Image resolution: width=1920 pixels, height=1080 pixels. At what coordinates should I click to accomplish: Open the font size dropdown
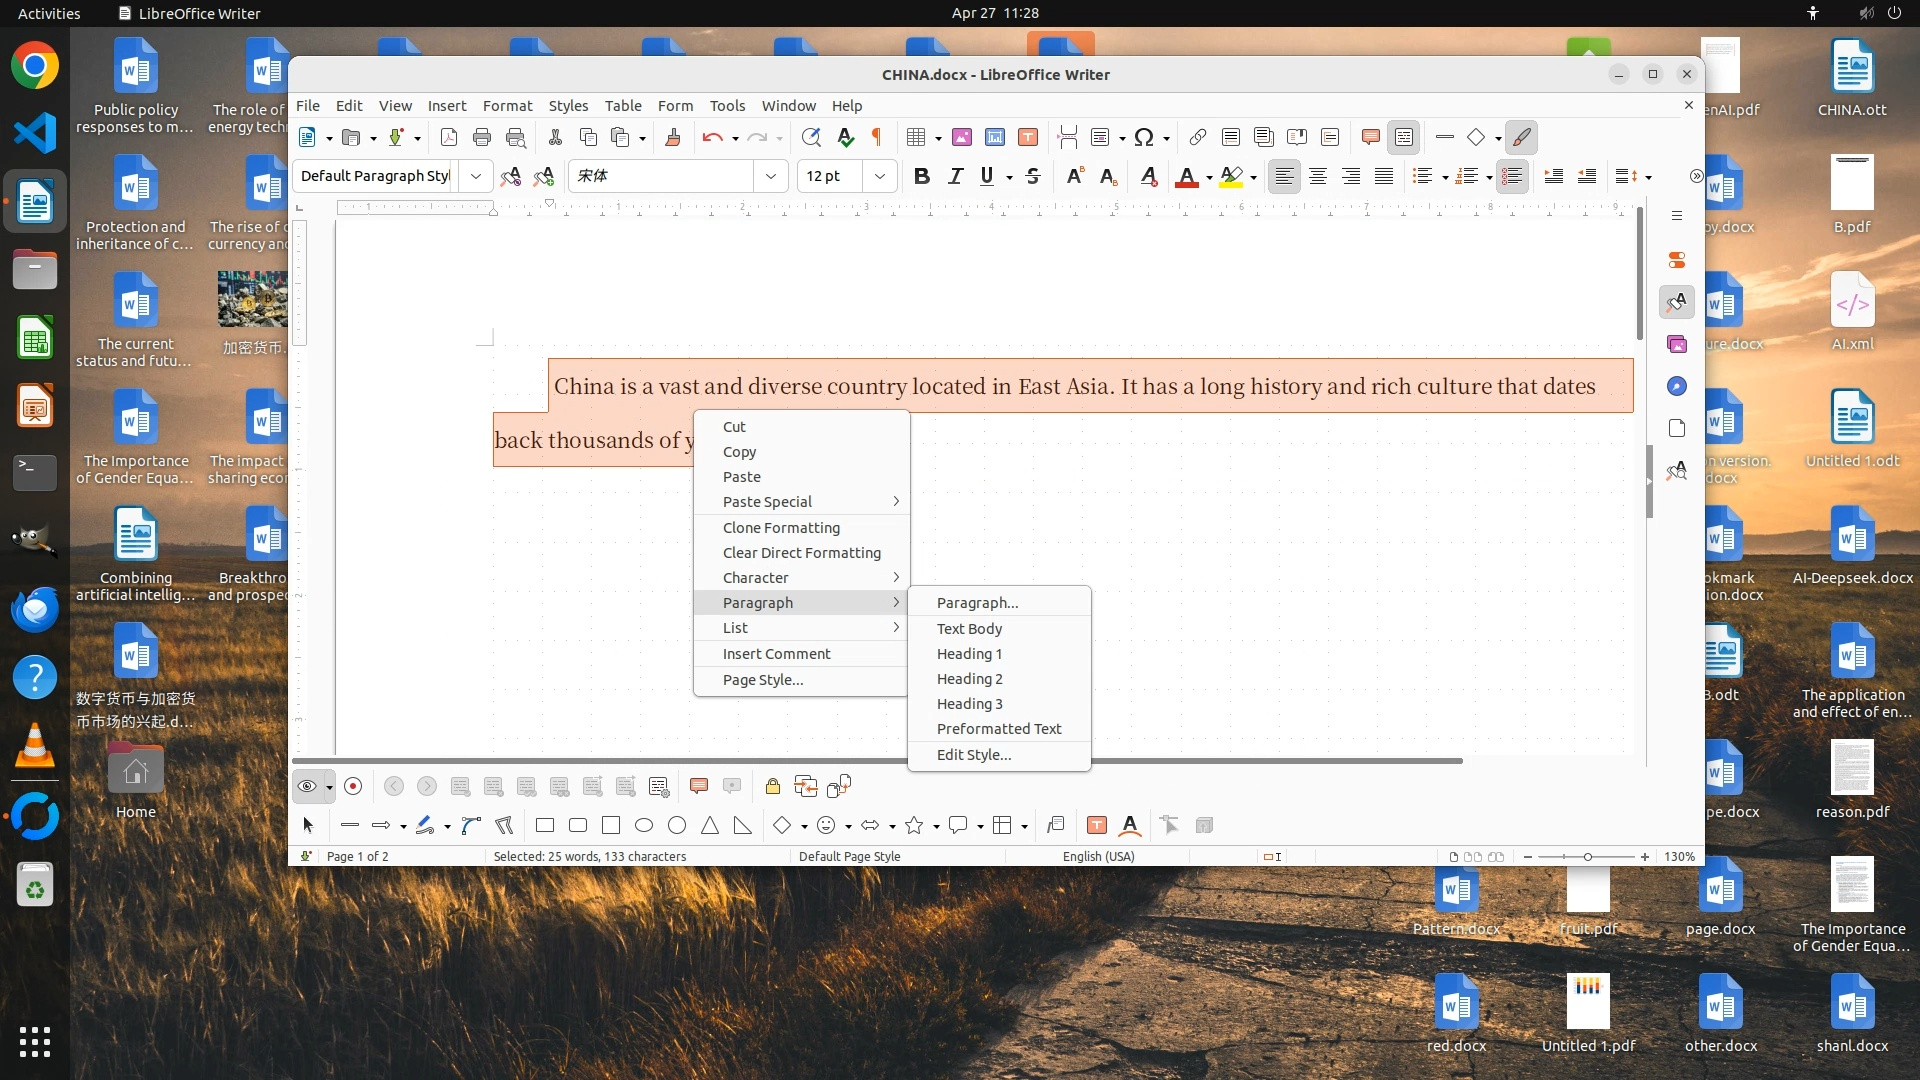click(x=880, y=177)
